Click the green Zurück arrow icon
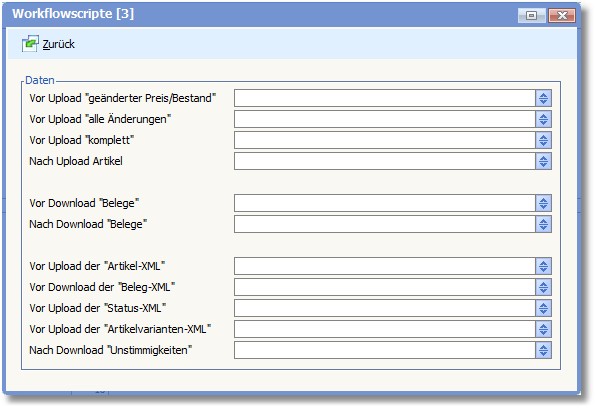Screen dimensions: 595x409 [x=30, y=44]
